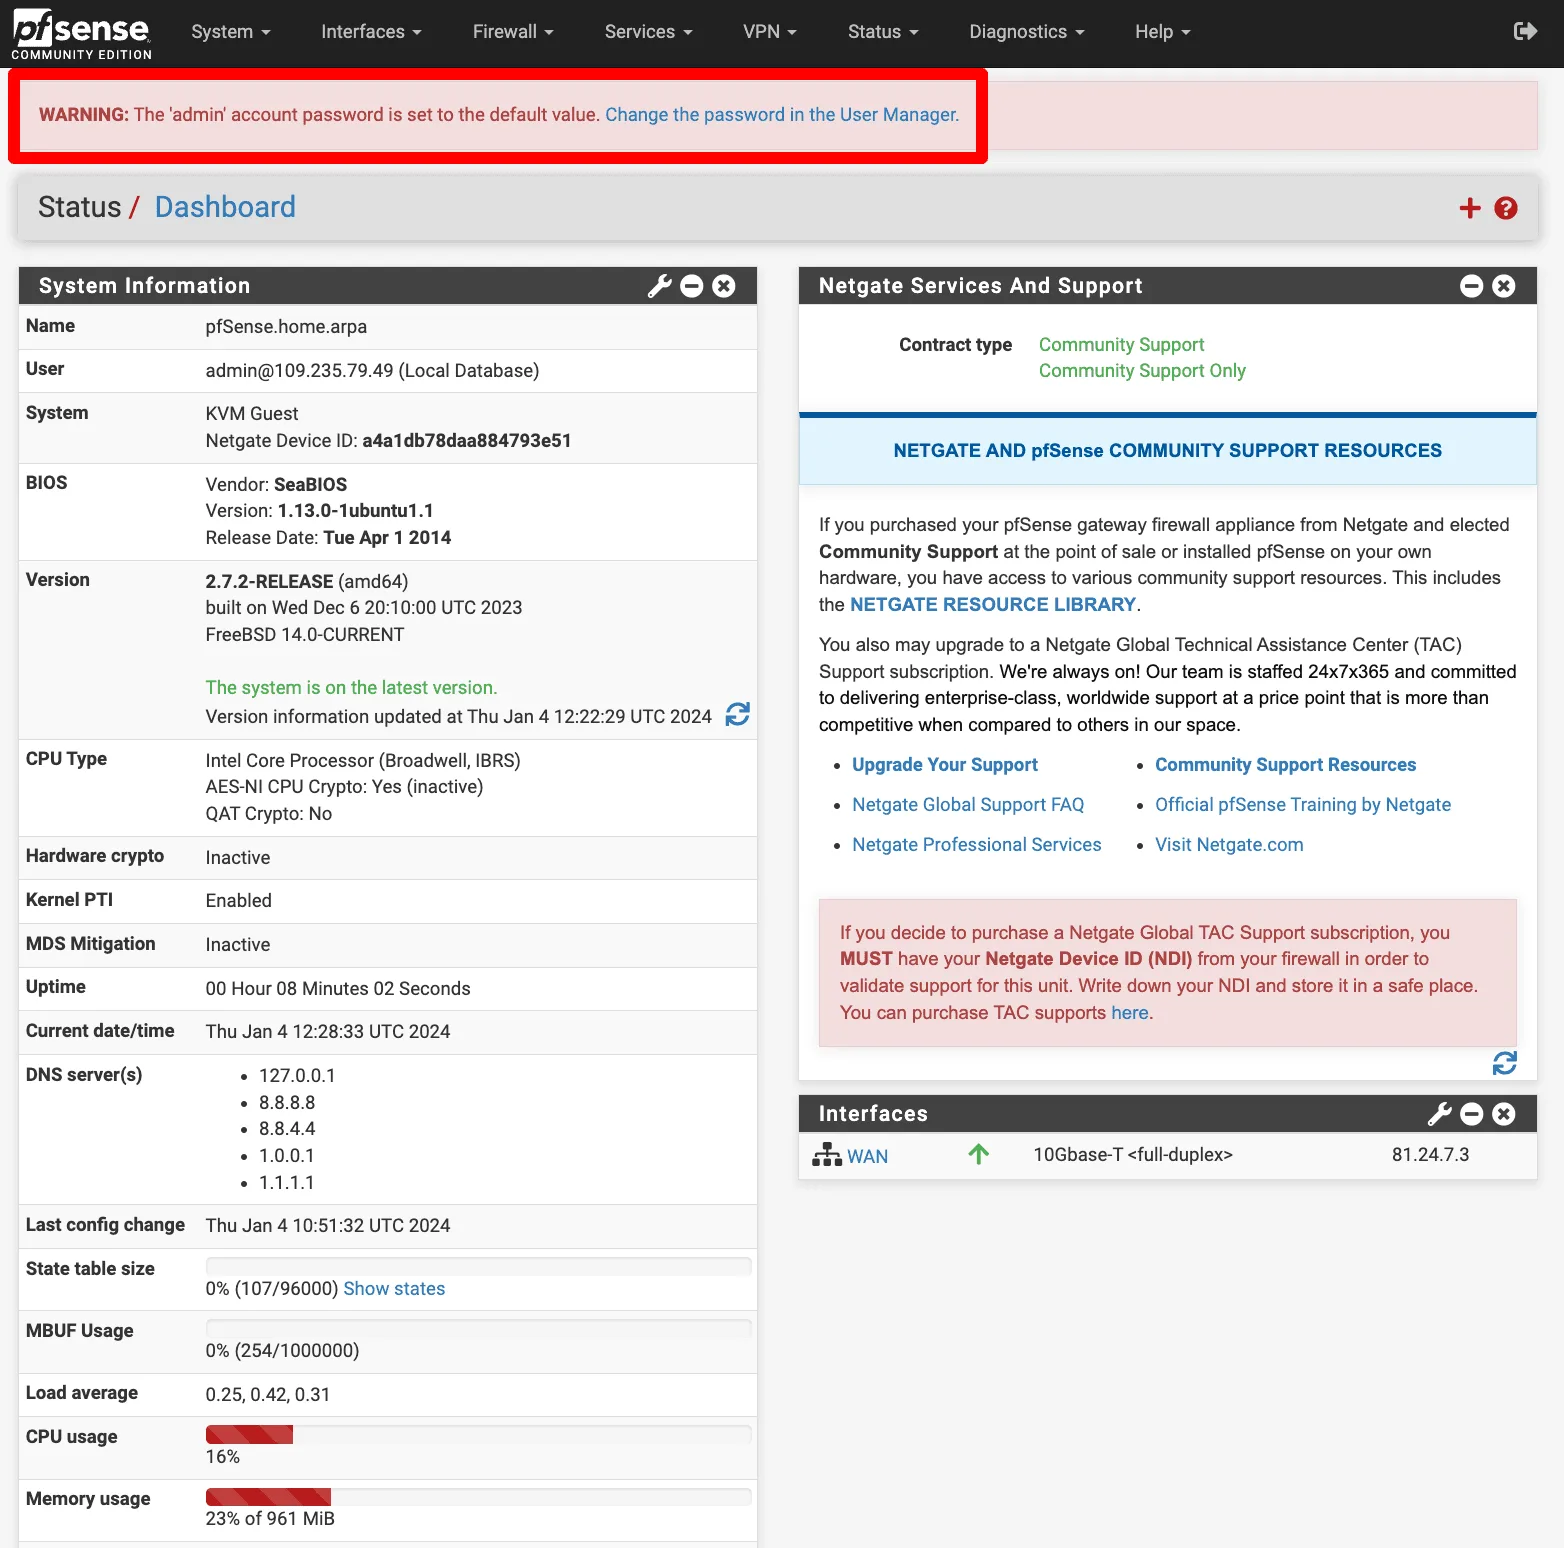Collapse the Interfaces widget panel
The height and width of the screenshot is (1548, 1564).
1471,1114
